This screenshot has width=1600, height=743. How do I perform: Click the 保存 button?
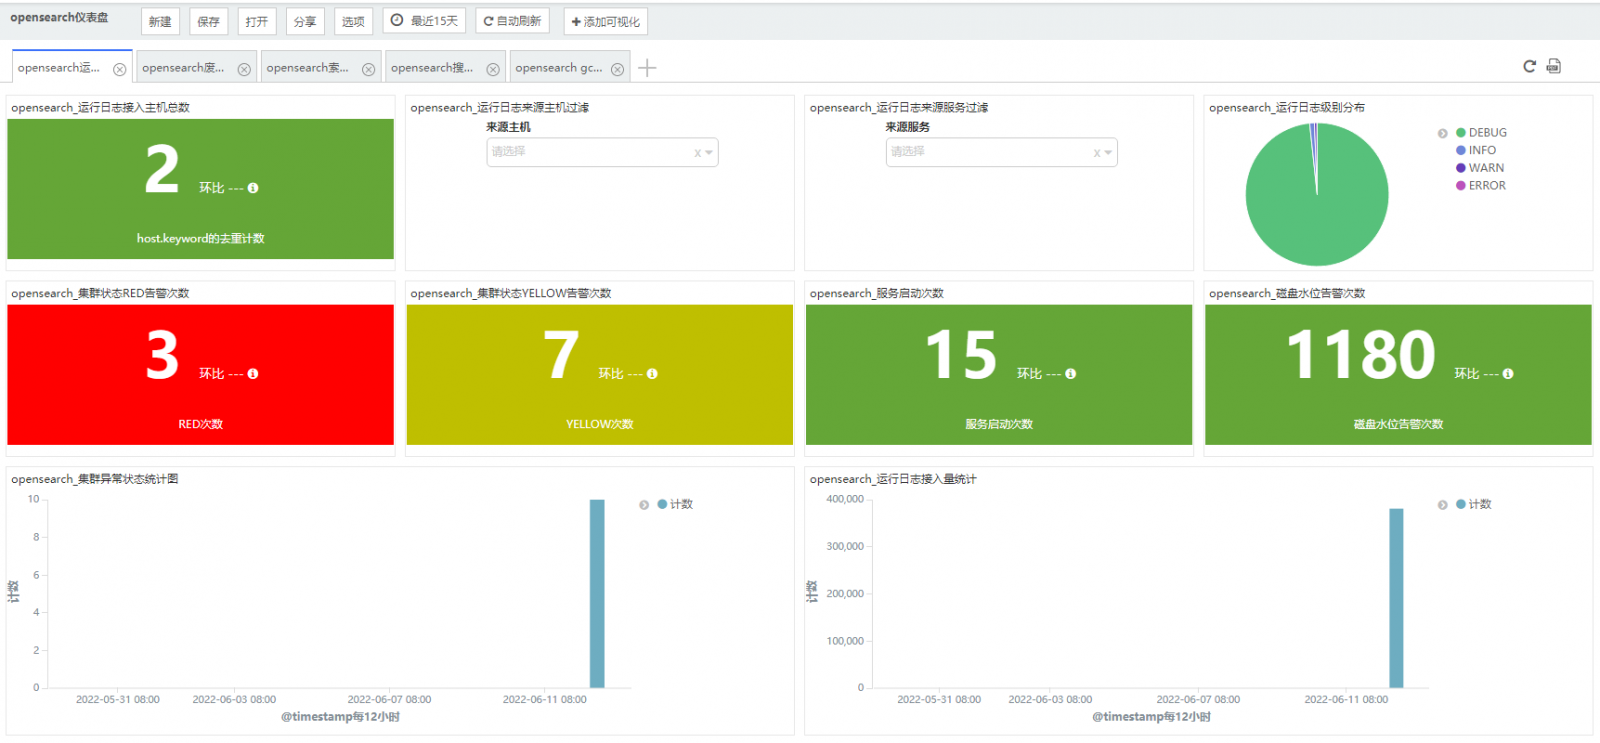tap(208, 21)
